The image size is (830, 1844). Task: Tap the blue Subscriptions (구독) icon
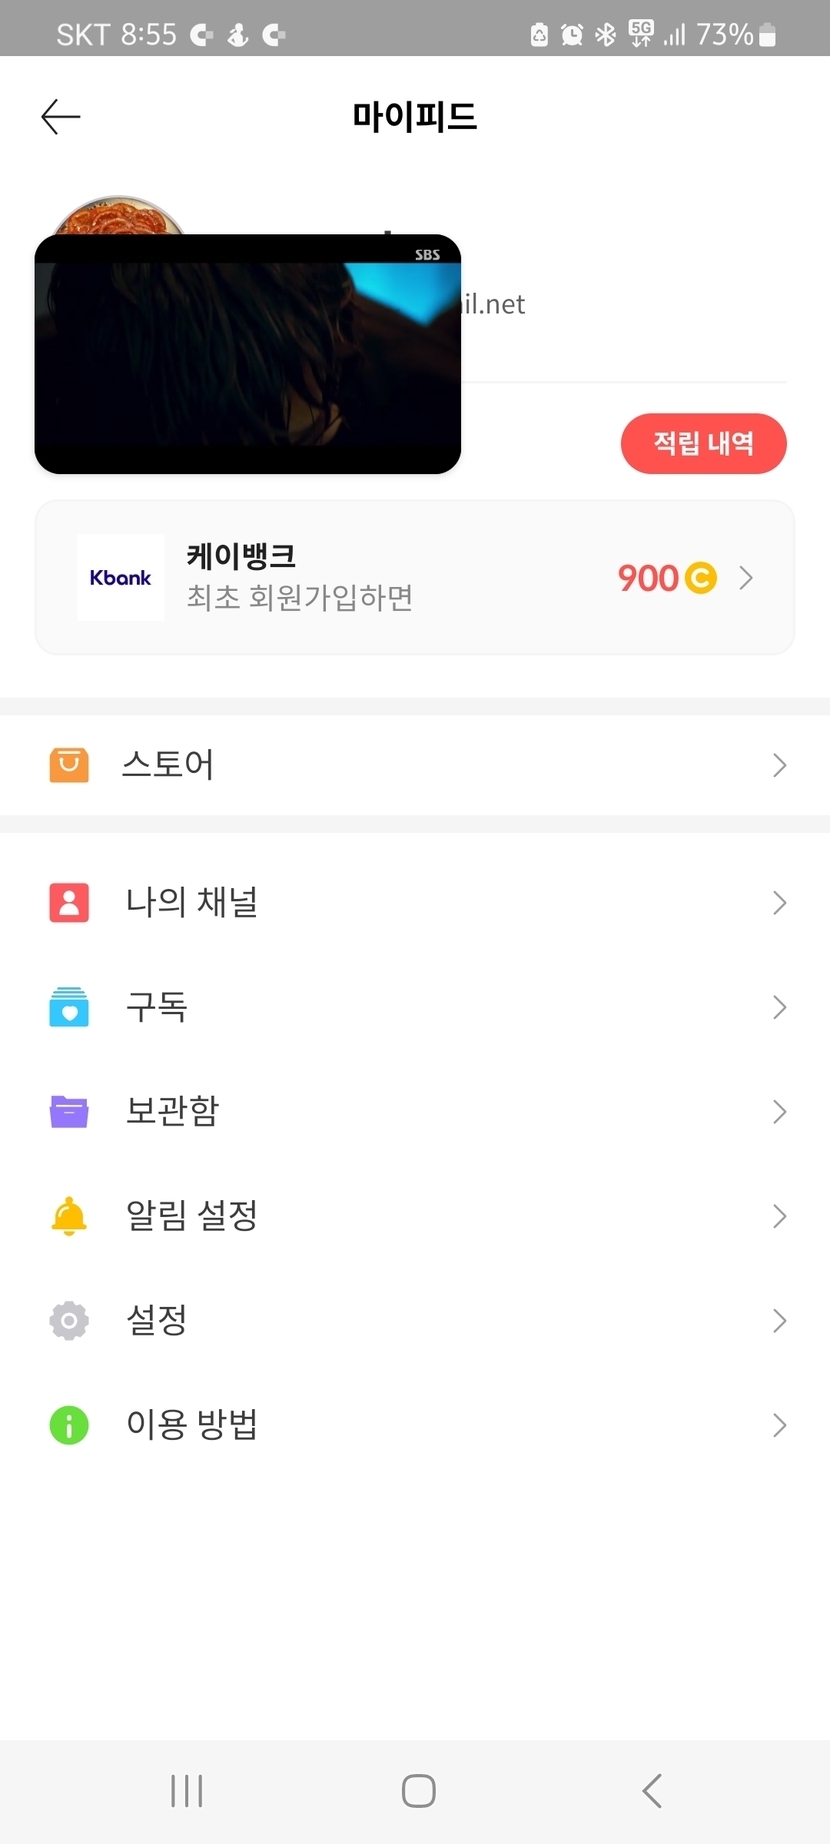(69, 1007)
